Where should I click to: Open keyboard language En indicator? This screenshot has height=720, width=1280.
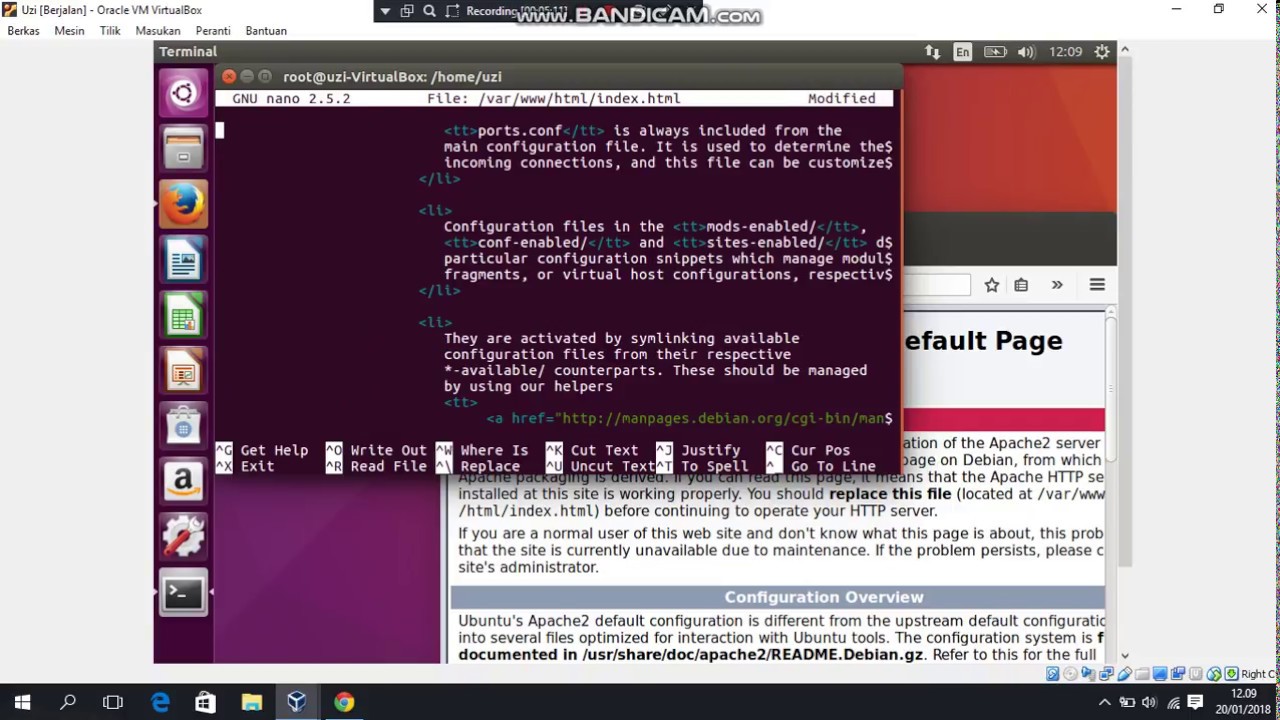962,51
